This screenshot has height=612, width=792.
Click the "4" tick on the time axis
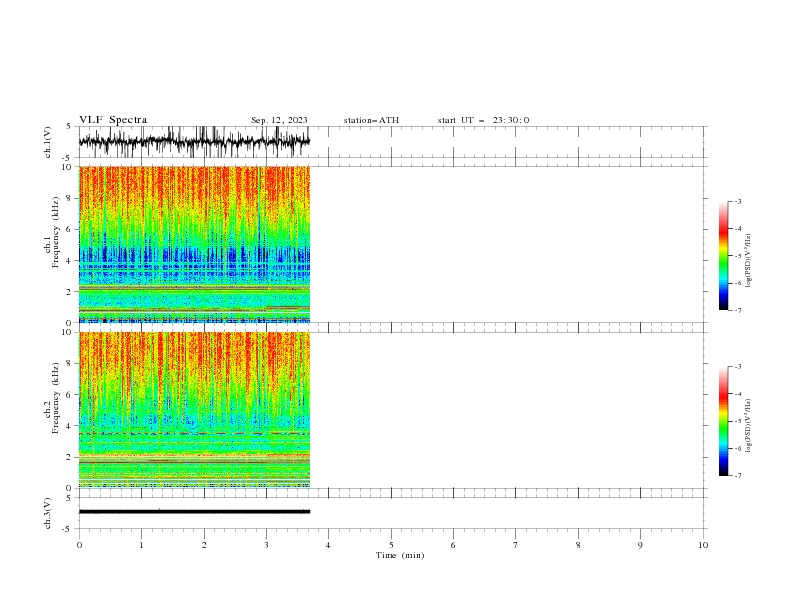tap(328, 545)
